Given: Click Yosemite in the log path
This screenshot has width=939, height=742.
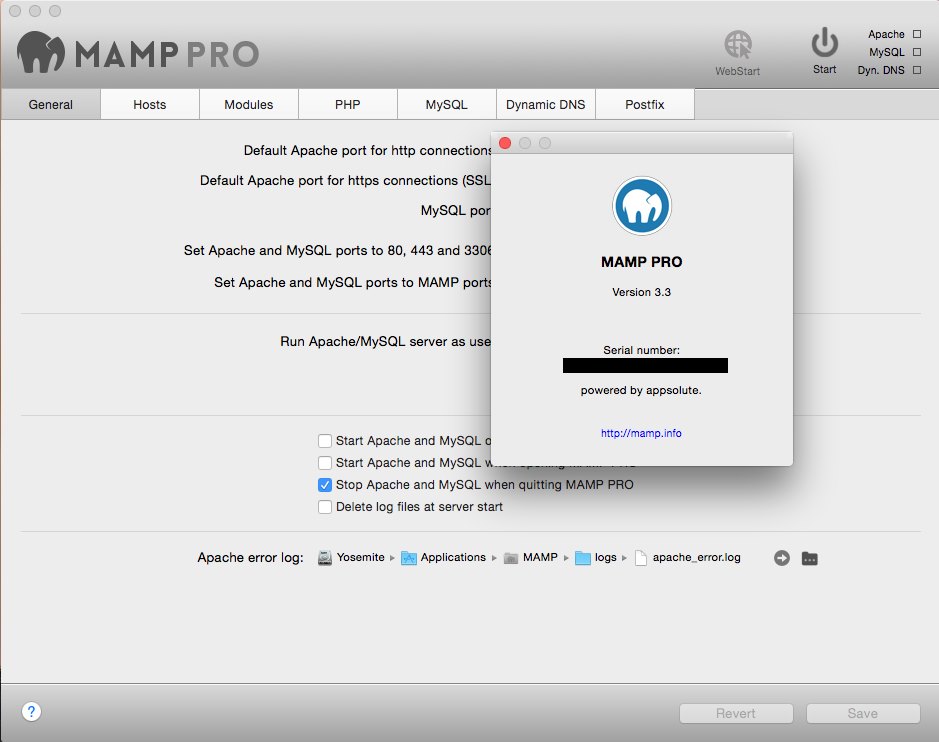Looking at the screenshot, I should pyautogui.click(x=361, y=557).
